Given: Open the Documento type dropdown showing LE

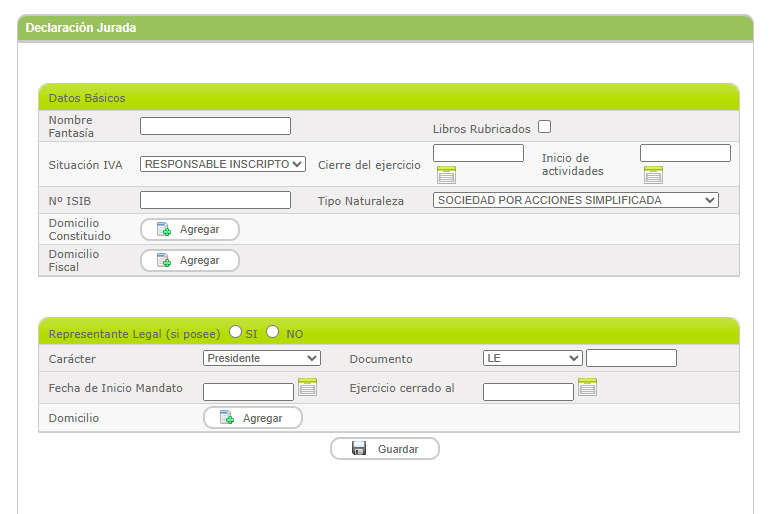Looking at the screenshot, I should (532, 358).
